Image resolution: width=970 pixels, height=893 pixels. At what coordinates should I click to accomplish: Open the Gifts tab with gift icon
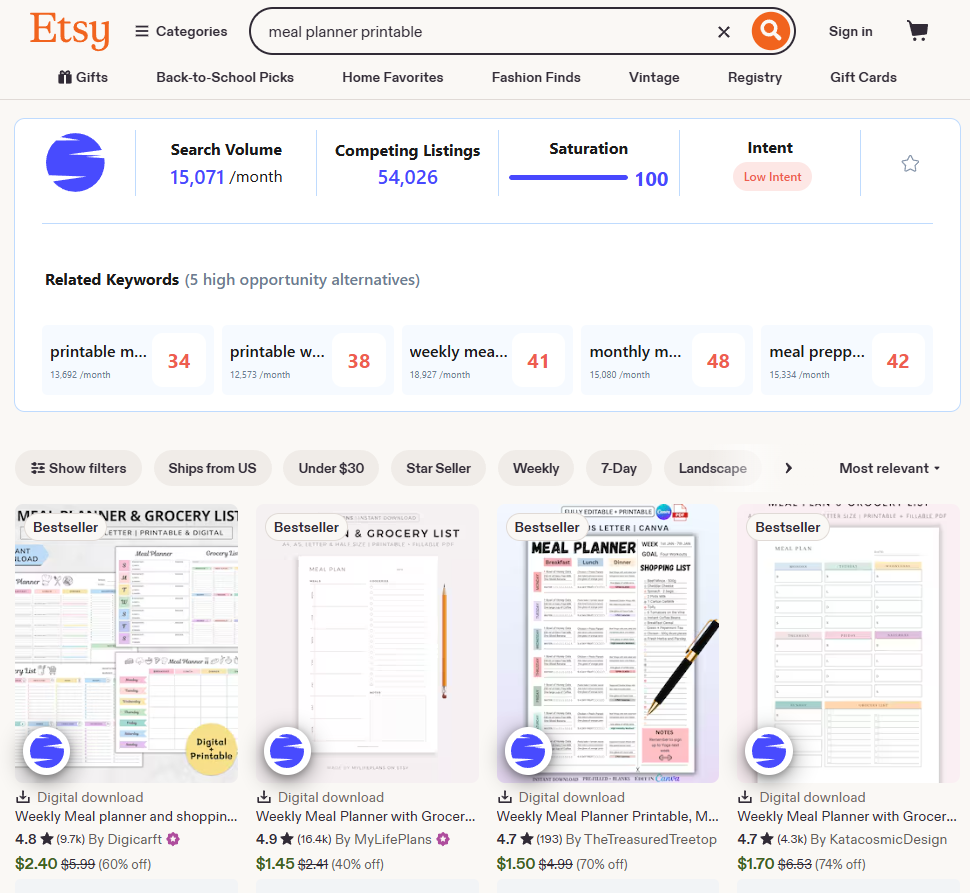[82, 77]
